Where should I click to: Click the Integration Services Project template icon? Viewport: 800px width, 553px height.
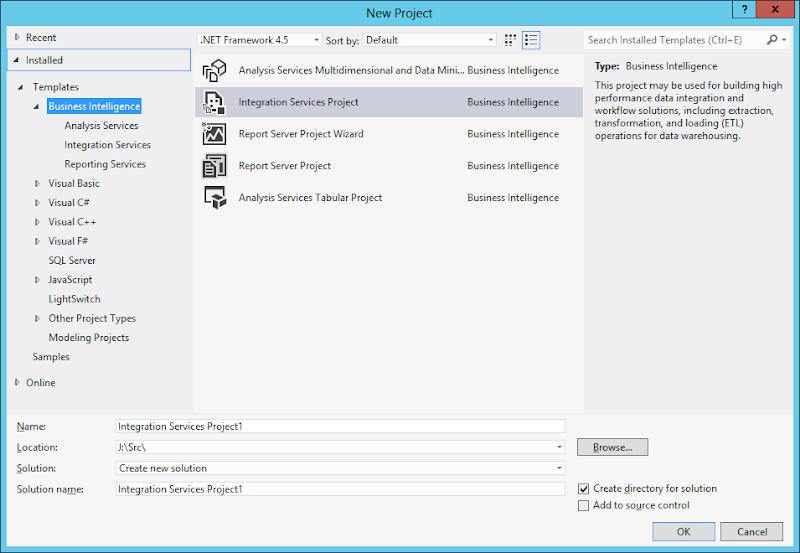tap(214, 102)
